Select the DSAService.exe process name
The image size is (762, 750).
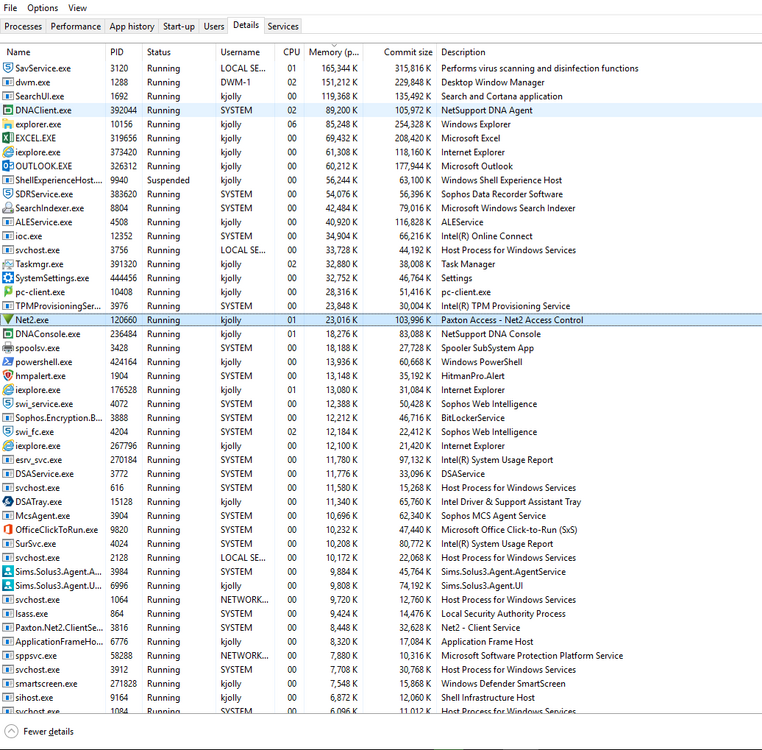[45, 474]
